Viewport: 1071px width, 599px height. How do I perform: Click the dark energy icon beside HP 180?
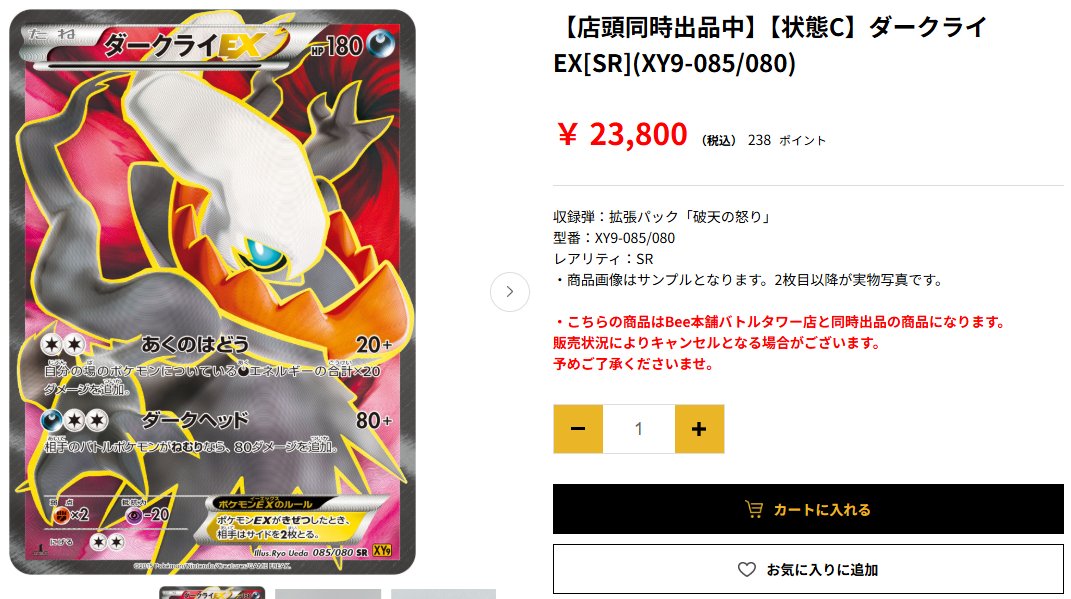tap(380, 45)
